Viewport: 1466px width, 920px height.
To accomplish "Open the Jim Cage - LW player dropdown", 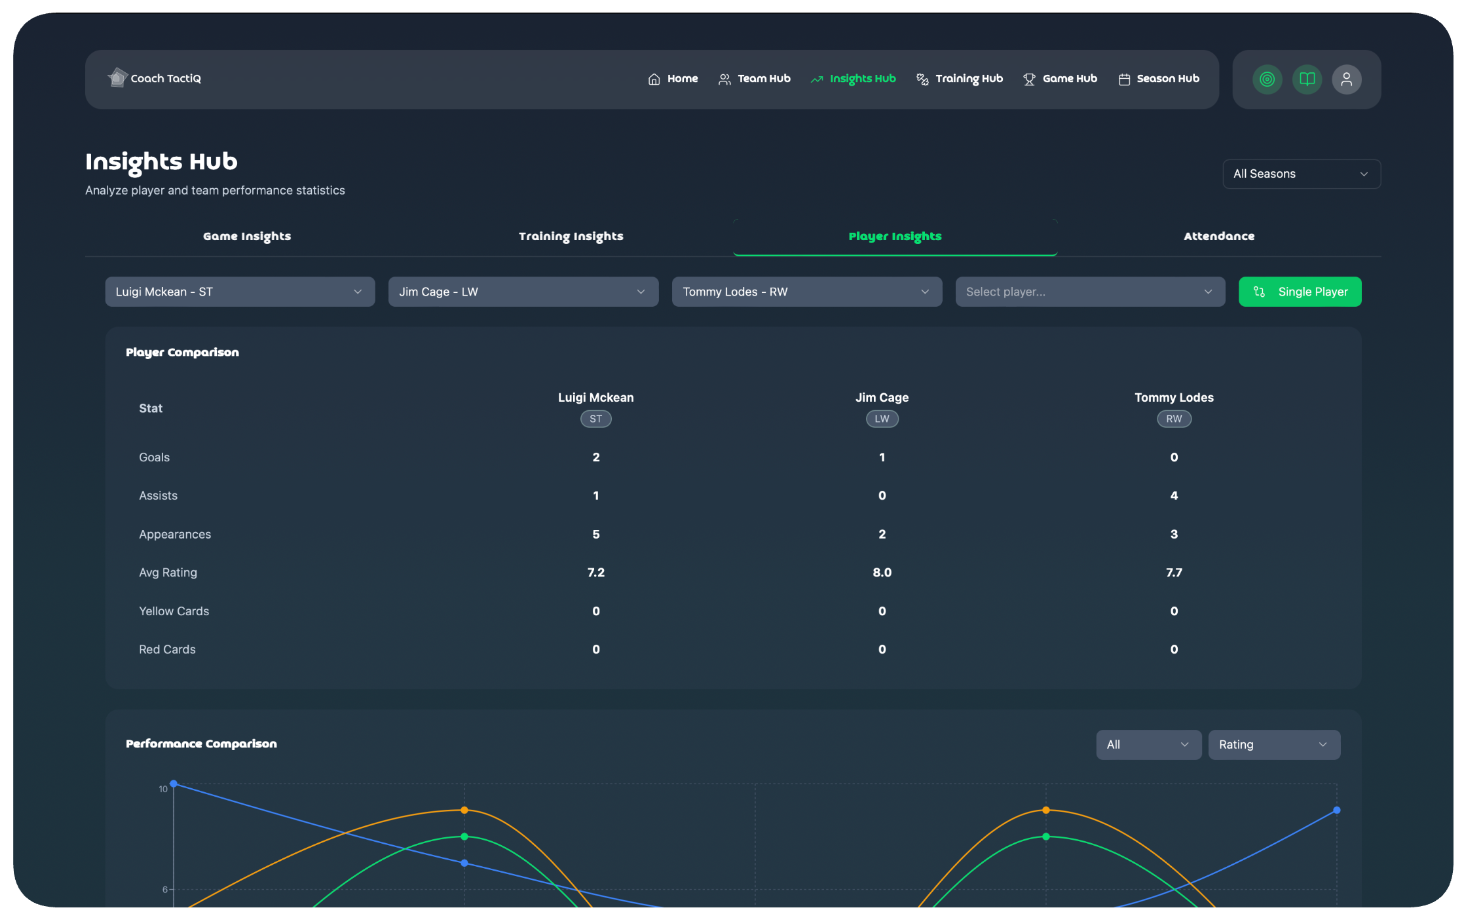I will 523,292.
